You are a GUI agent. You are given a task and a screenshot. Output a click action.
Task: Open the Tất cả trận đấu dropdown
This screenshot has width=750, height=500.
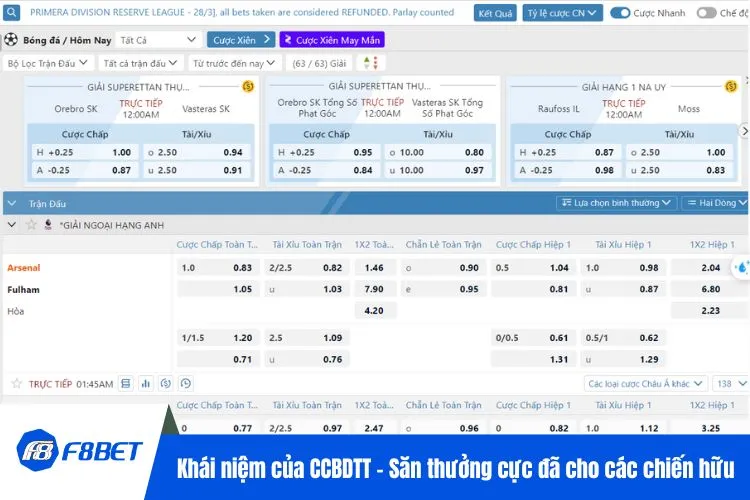140,63
